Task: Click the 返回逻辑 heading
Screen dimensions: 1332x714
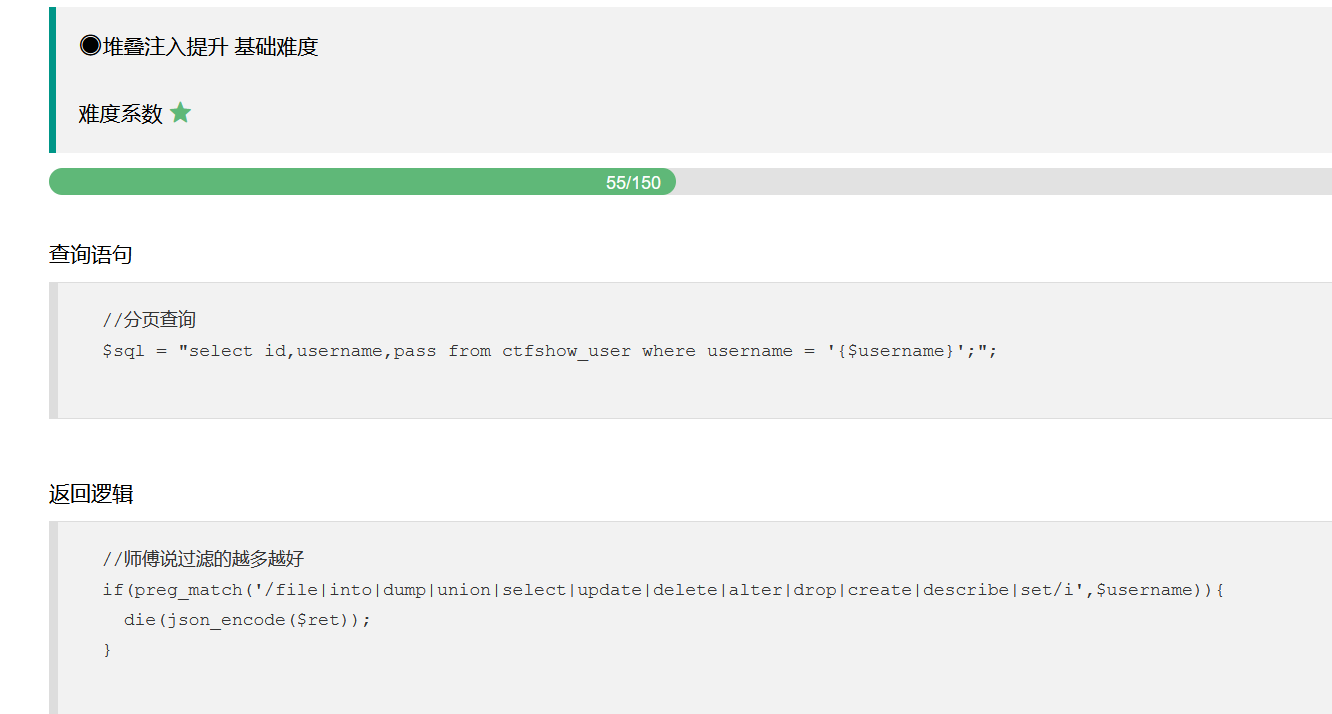Action: coord(91,494)
